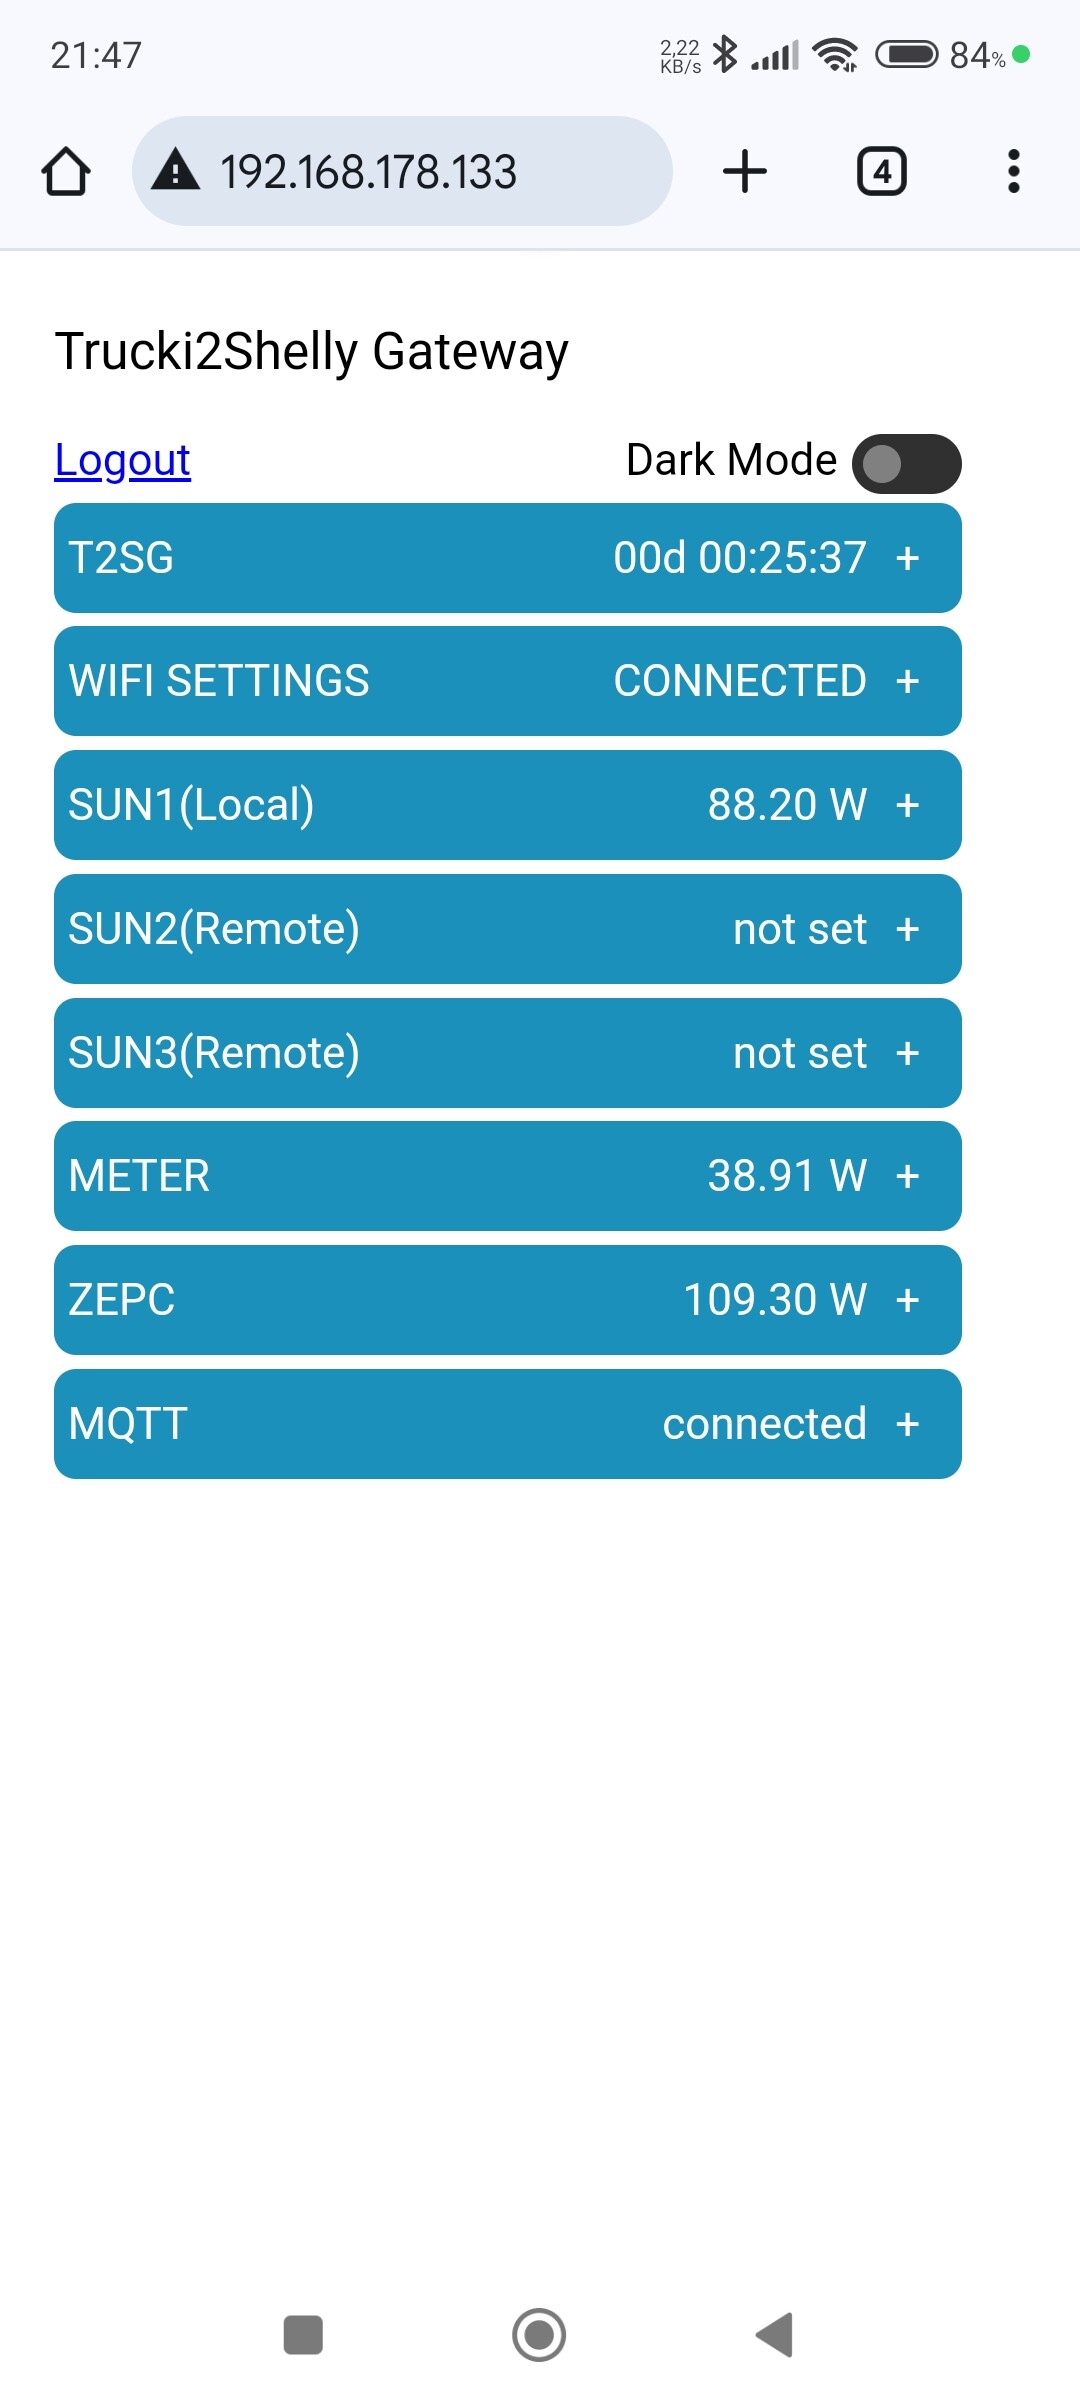
Task: Toggle the Dark Mode switch
Action: point(906,464)
